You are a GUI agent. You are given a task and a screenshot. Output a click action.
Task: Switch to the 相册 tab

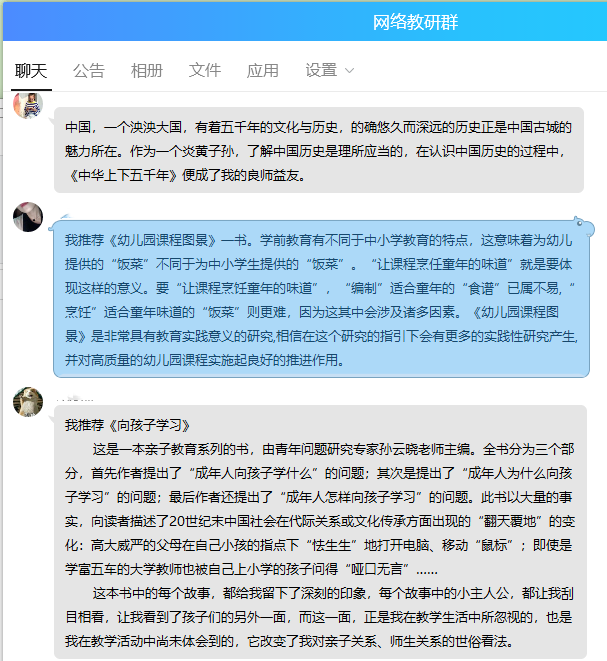[147, 70]
